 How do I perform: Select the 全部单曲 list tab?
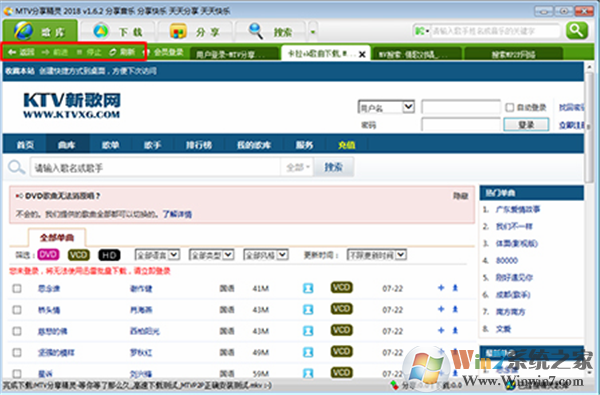[57, 237]
